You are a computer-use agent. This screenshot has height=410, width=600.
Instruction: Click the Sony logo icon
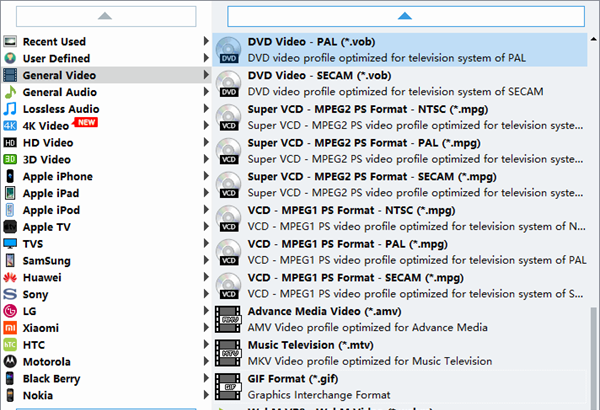[10, 294]
